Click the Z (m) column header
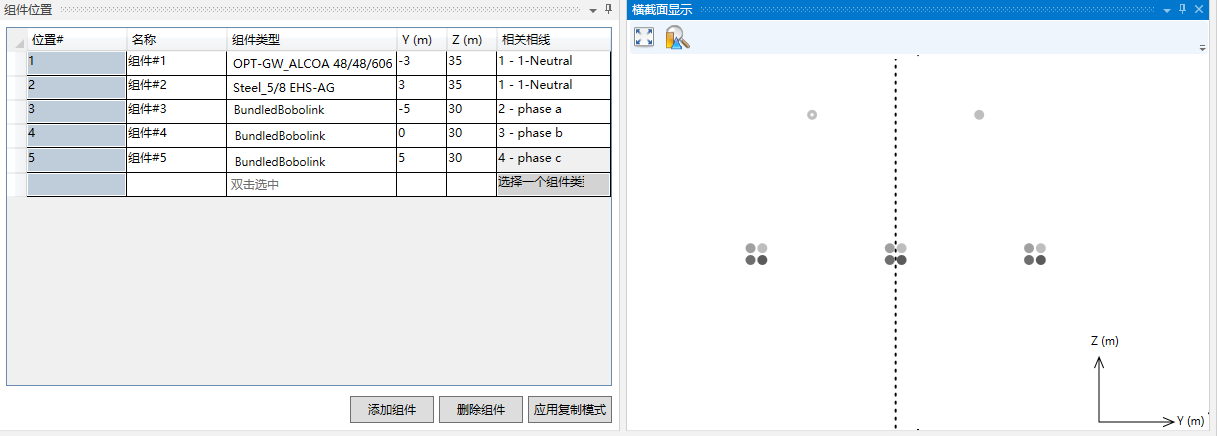The image size is (1217, 436). (472, 40)
